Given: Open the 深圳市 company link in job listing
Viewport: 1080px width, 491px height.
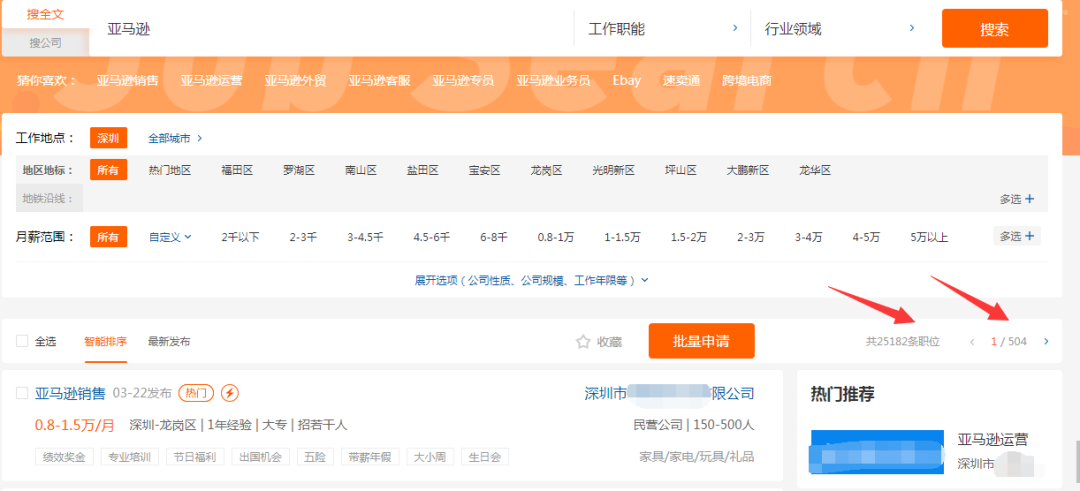Looking at the screenshot, I should click(x=669, y=393).
